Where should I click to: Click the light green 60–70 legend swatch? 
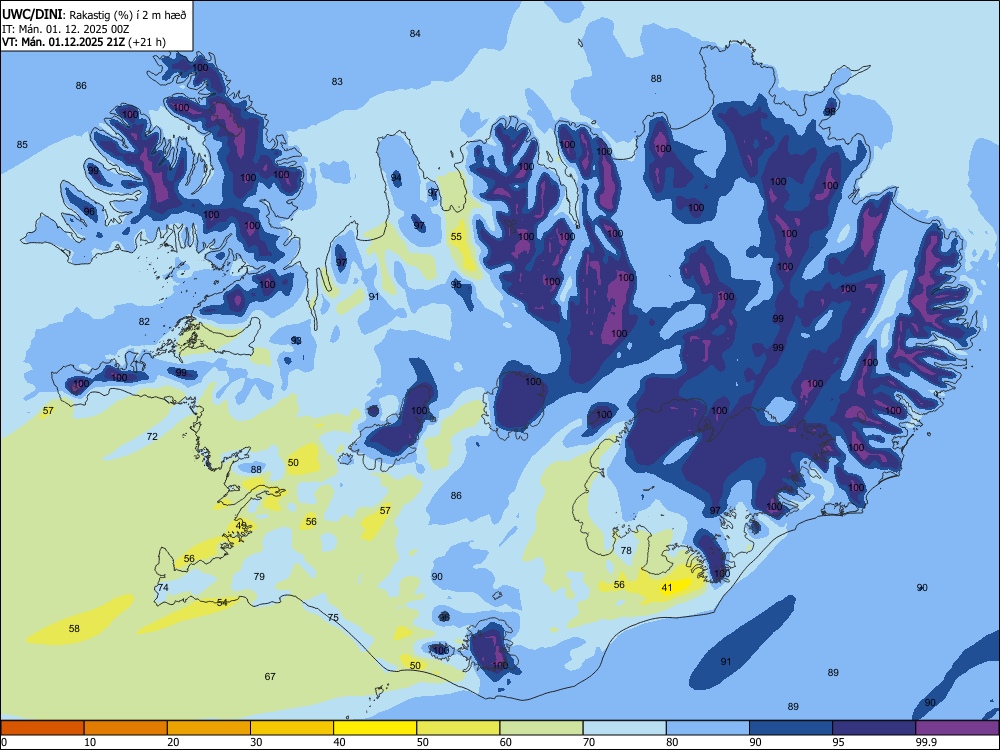[x=541, y=728]
